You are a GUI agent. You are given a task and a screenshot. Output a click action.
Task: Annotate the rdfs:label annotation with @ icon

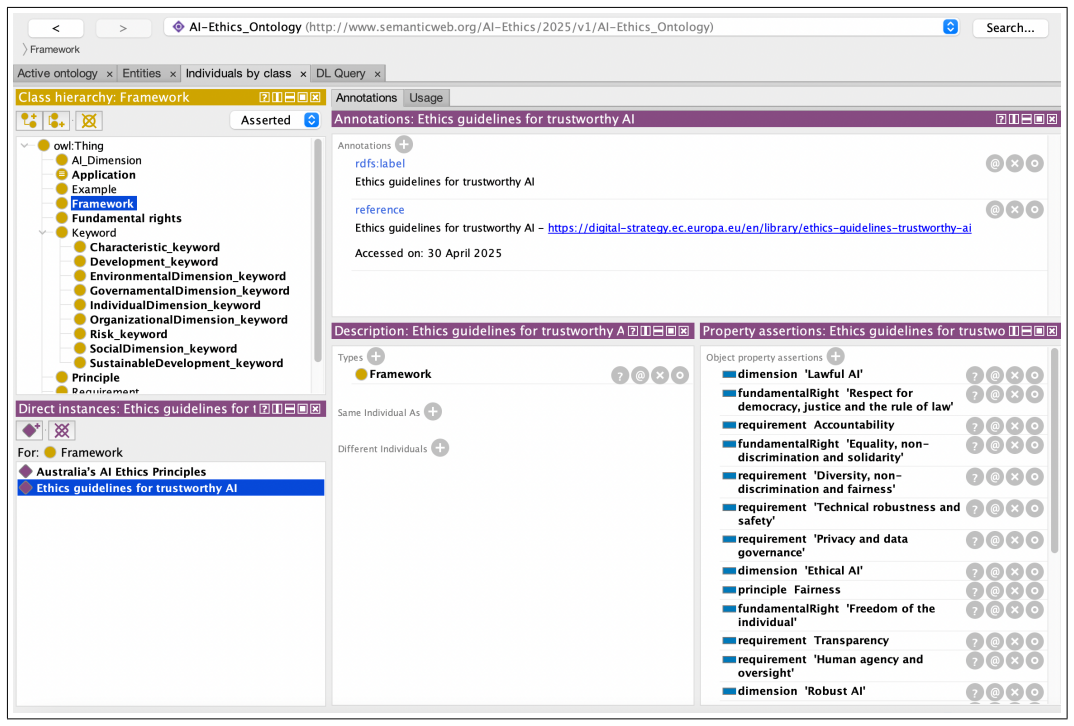[x=995, y=163]
